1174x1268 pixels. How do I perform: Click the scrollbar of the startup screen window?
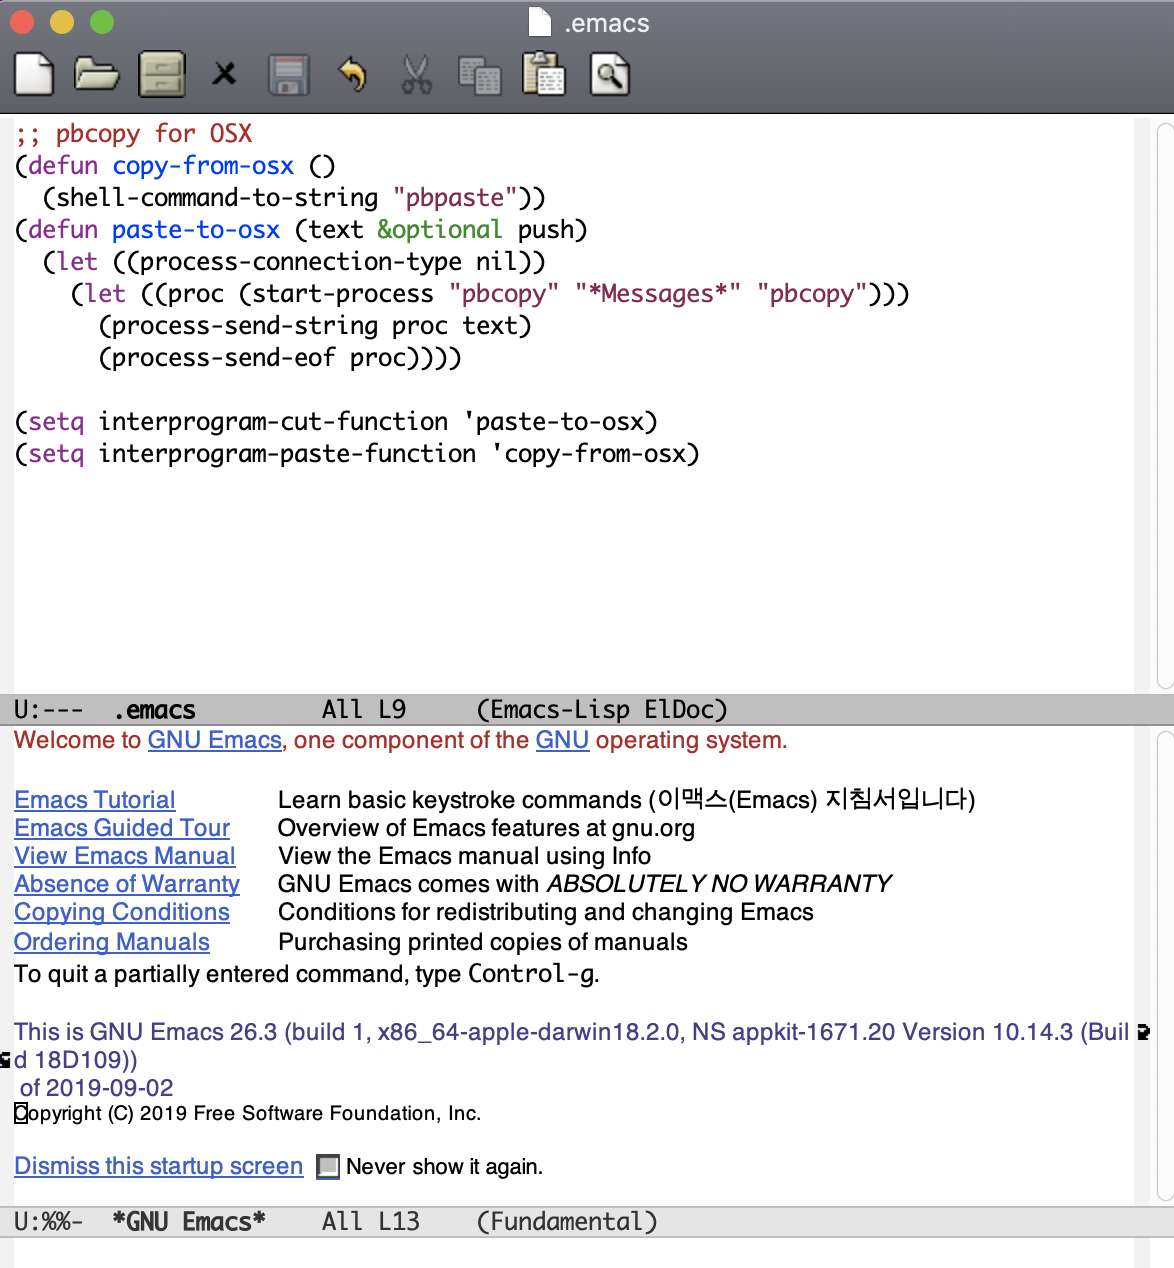pos(1165,965)
